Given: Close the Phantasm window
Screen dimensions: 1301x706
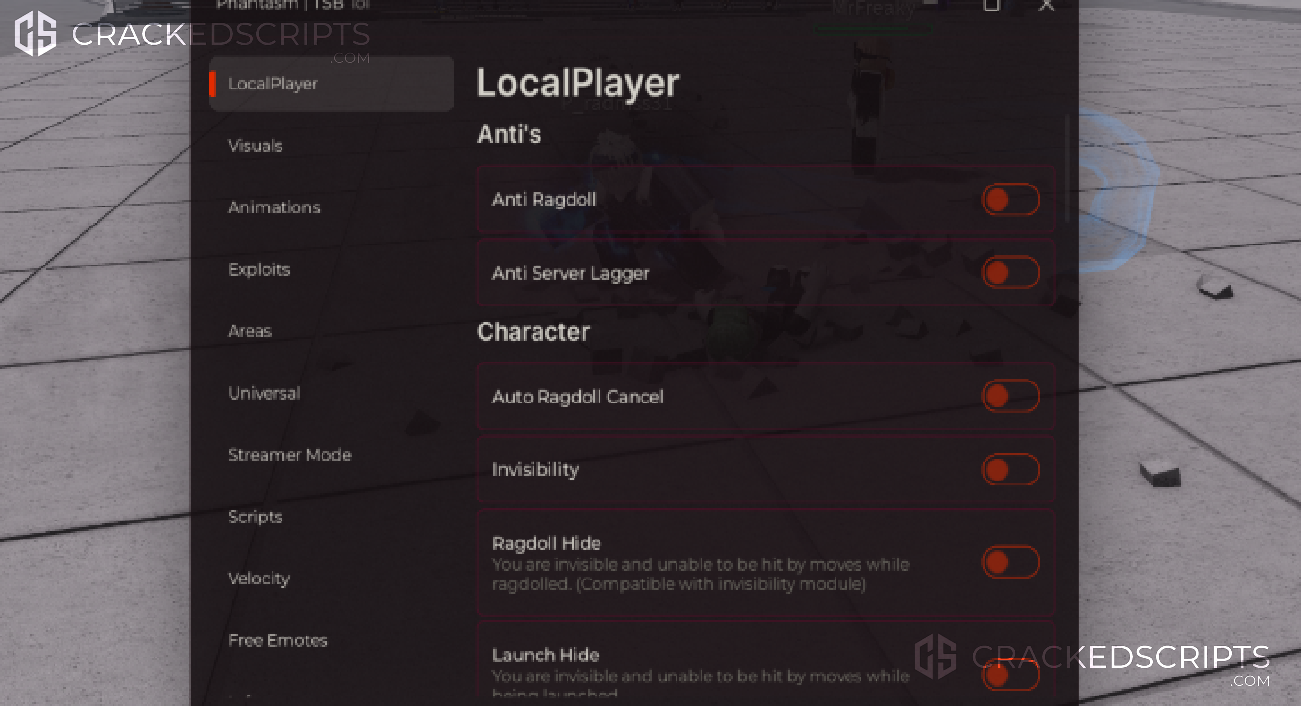Looking at the screenshot, I should click(1046, 5).
